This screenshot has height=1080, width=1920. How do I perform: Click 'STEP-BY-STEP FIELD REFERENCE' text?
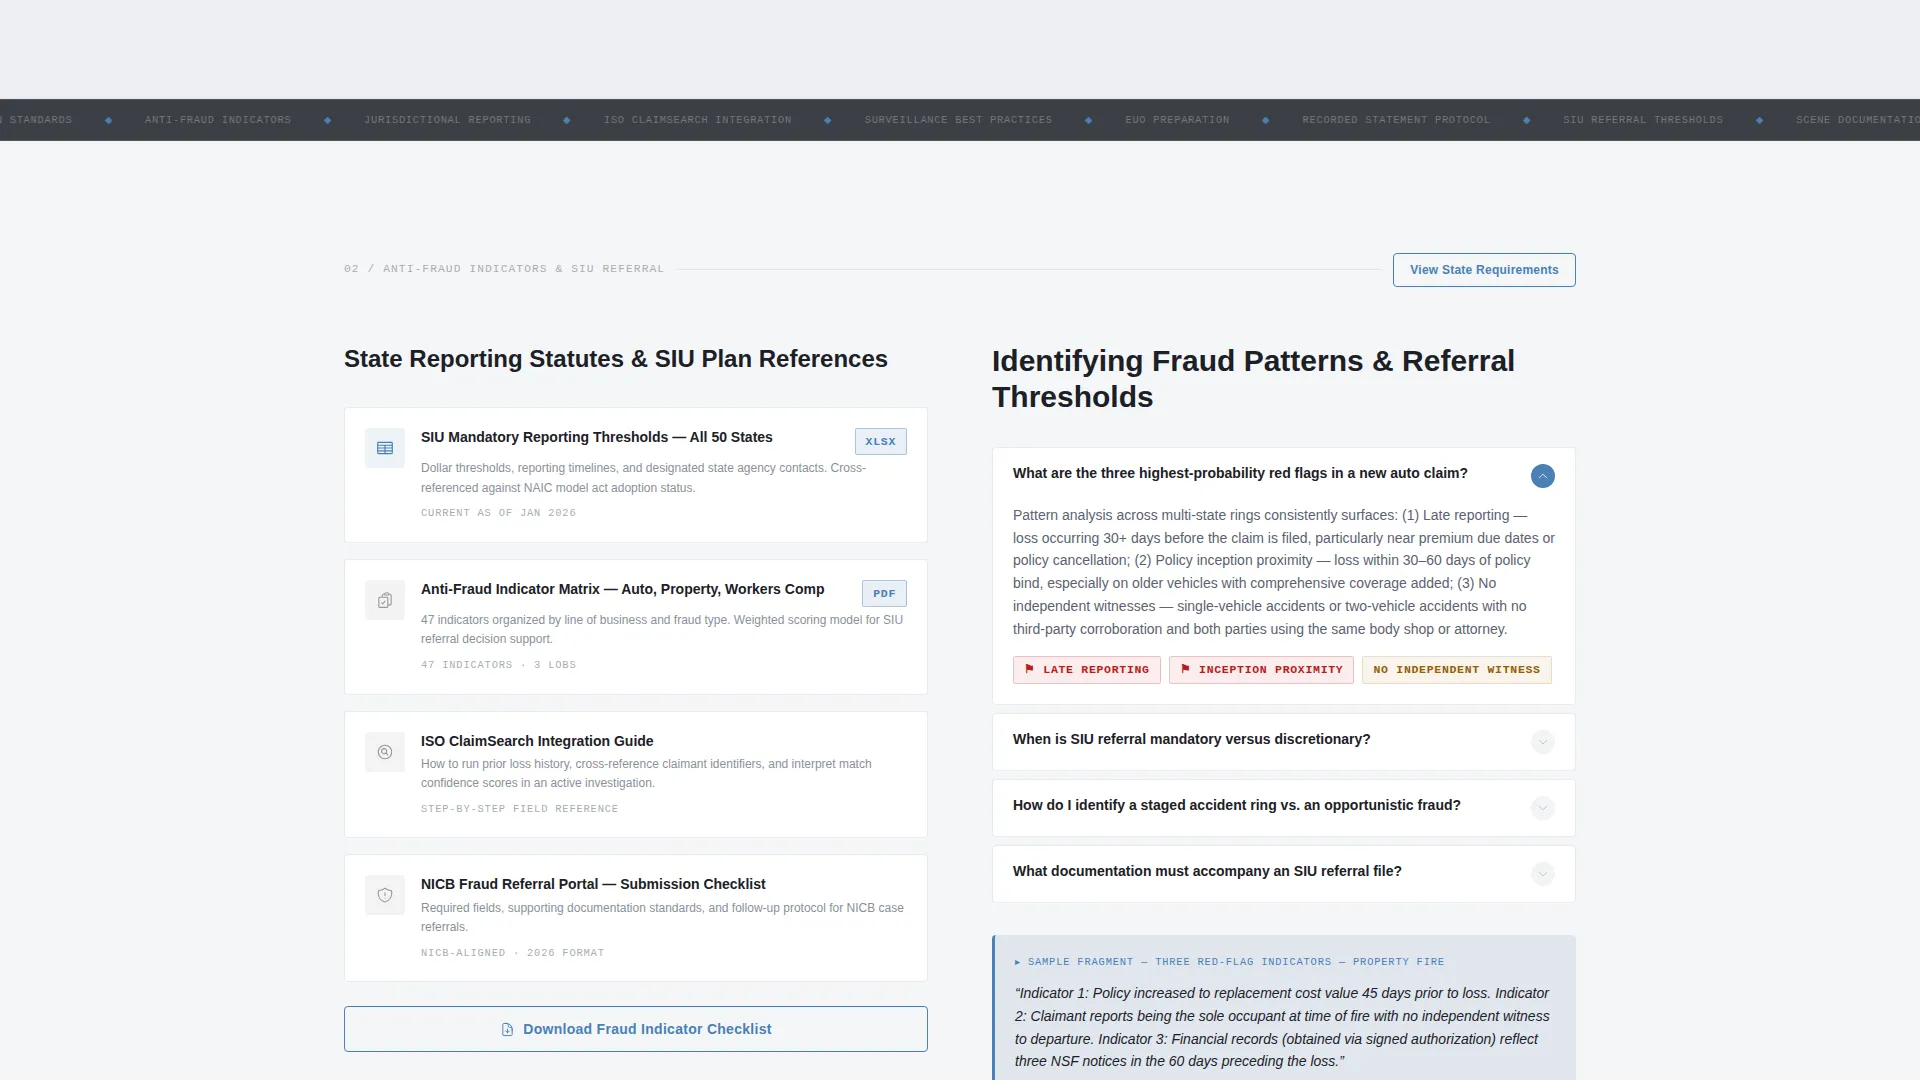click(519, 809)
